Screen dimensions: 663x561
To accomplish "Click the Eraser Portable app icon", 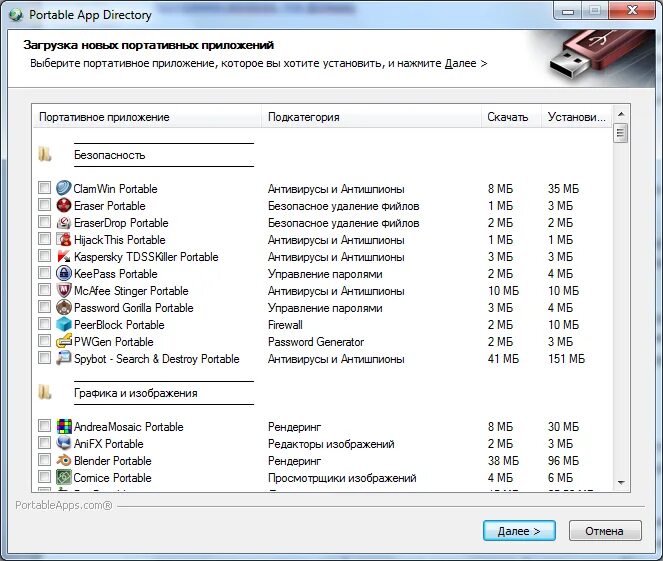I will pyautogui.click(x=64, y=205).
